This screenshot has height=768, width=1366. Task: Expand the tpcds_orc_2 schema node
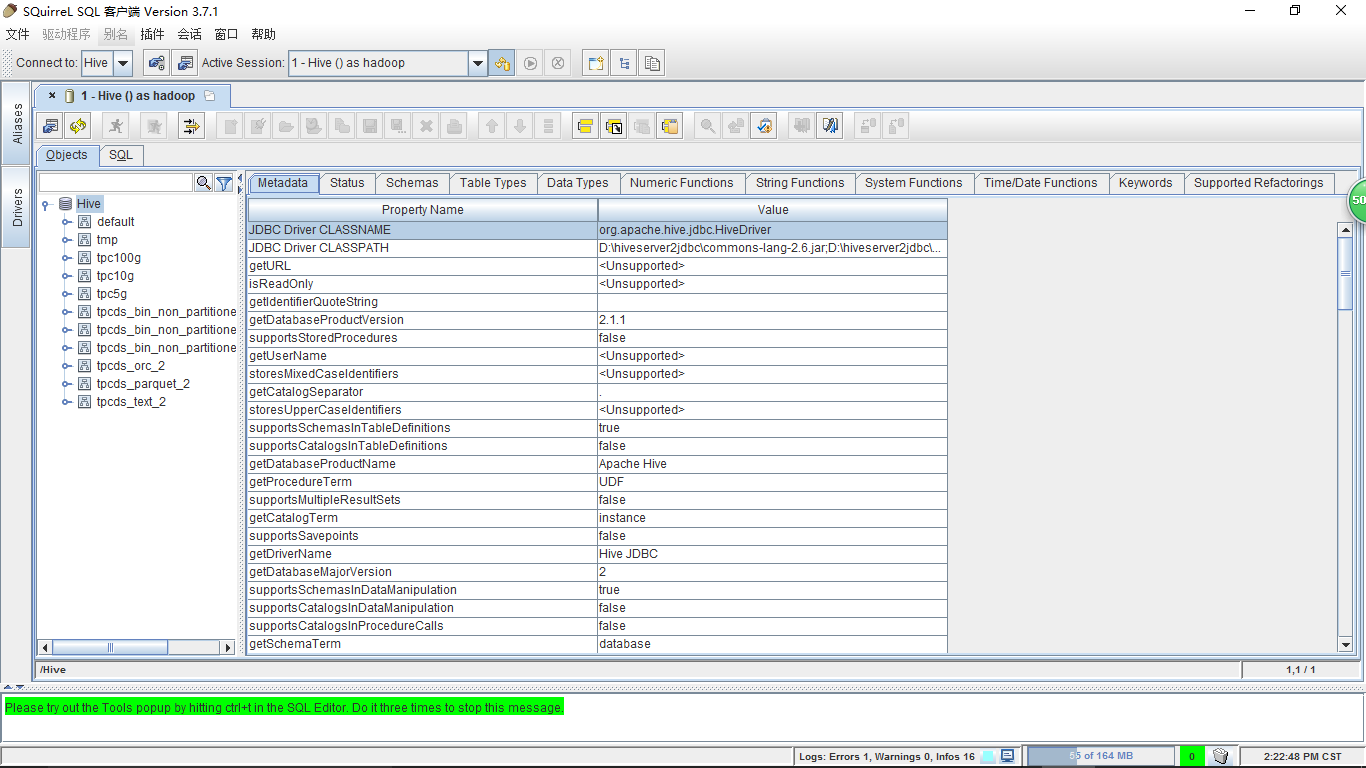click(x=67, y=366)
